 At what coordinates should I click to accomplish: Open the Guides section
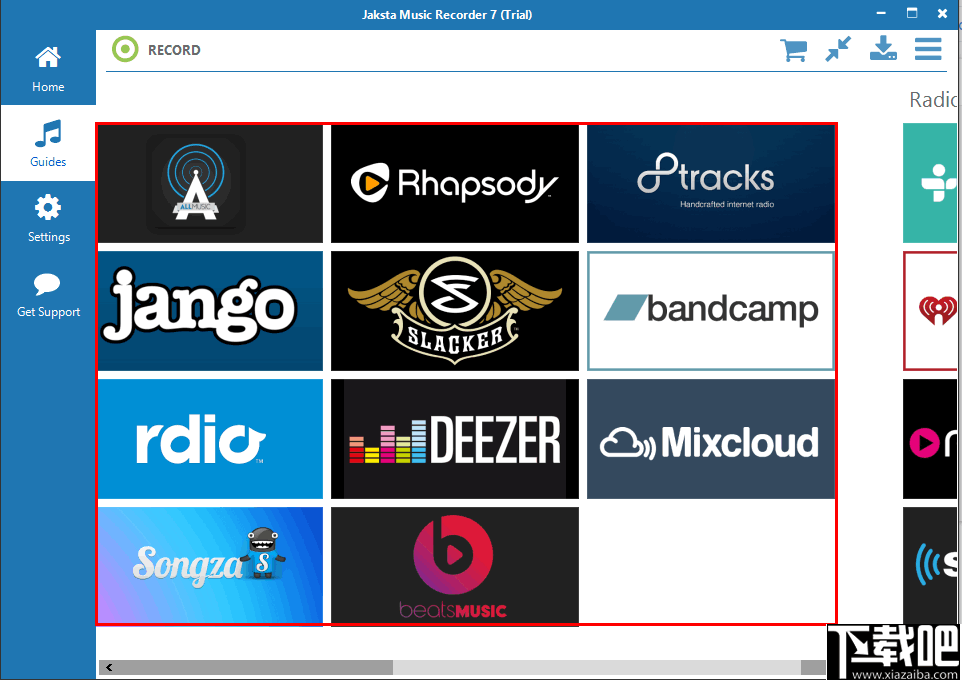[x=48, y=143]
